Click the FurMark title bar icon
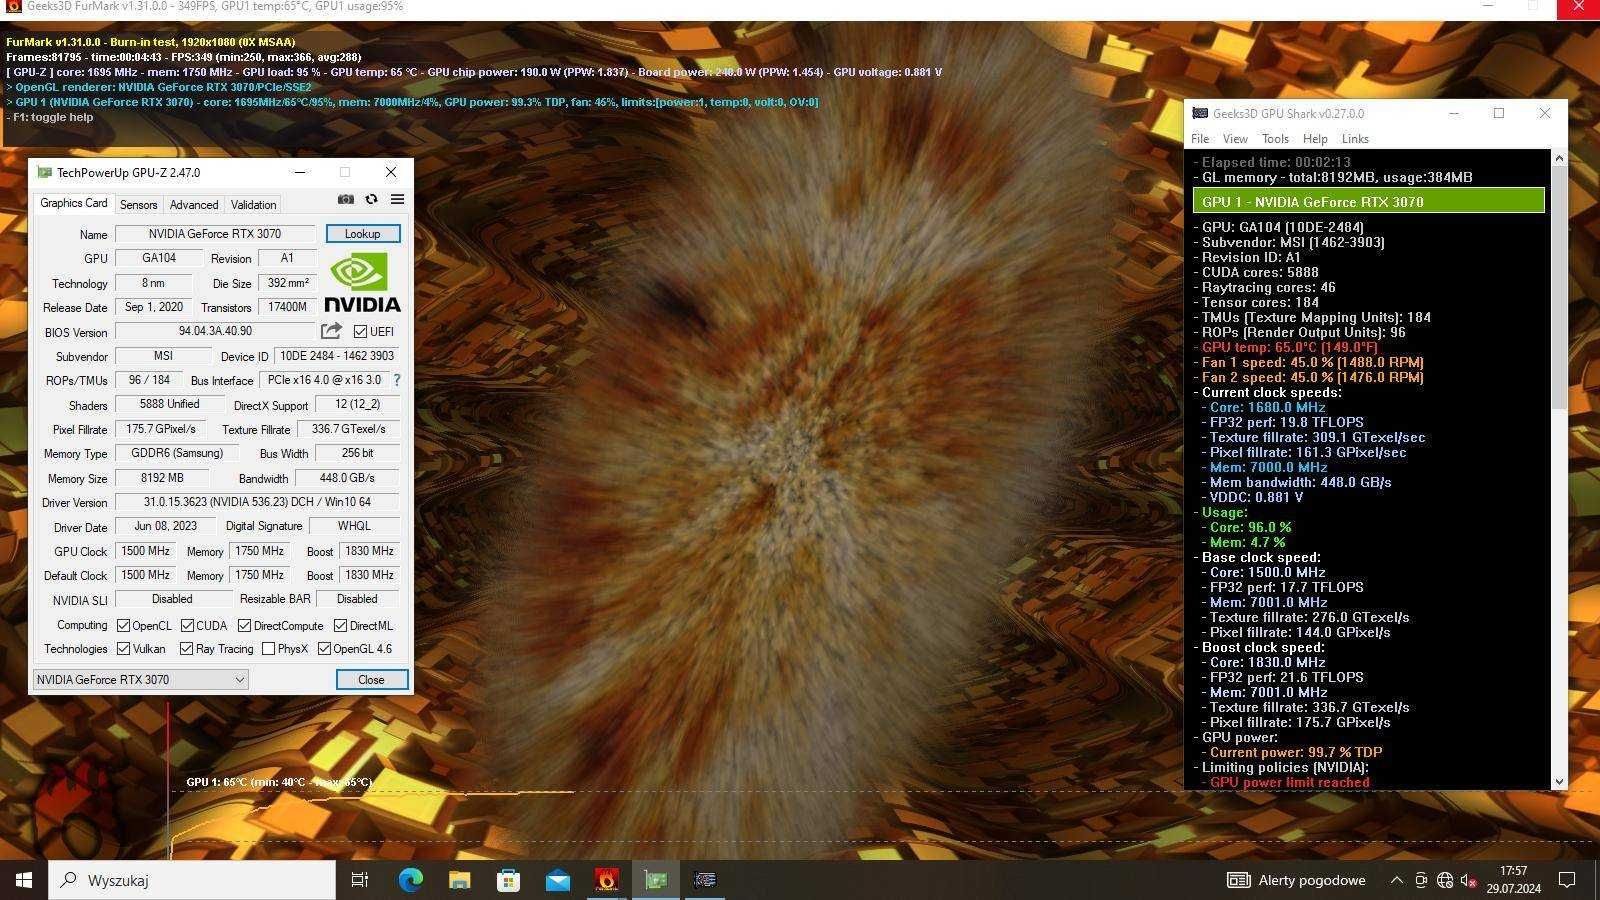The image size is (1600, 900). pyautogui.click(x=13, y=6)
